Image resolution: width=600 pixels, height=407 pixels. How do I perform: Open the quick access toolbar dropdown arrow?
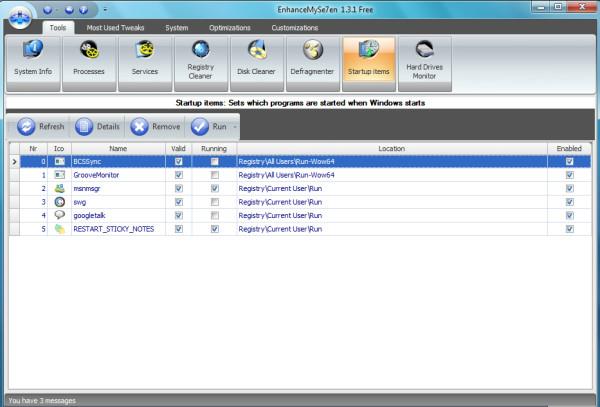click(x=105, y=10)
